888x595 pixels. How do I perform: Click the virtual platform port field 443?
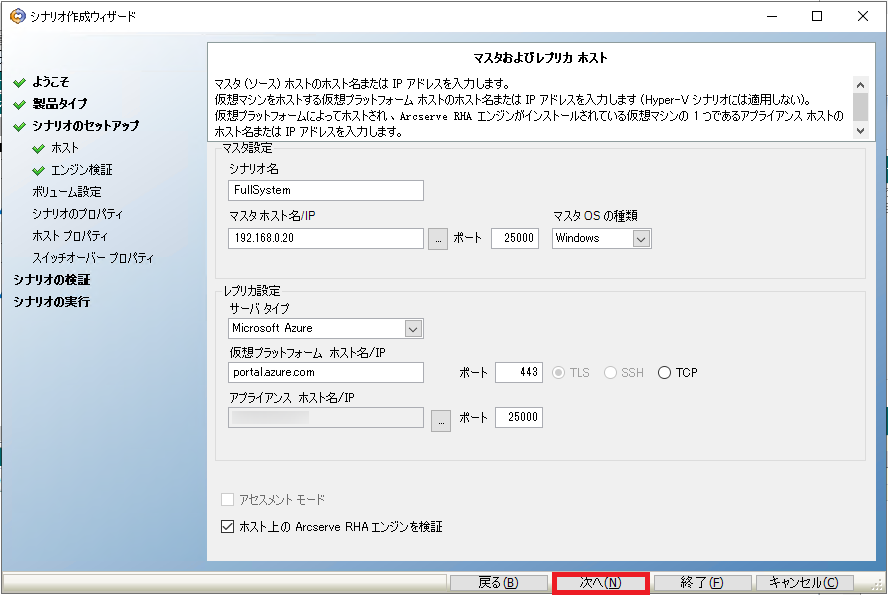pyautogui.click(x=519, y=373)
